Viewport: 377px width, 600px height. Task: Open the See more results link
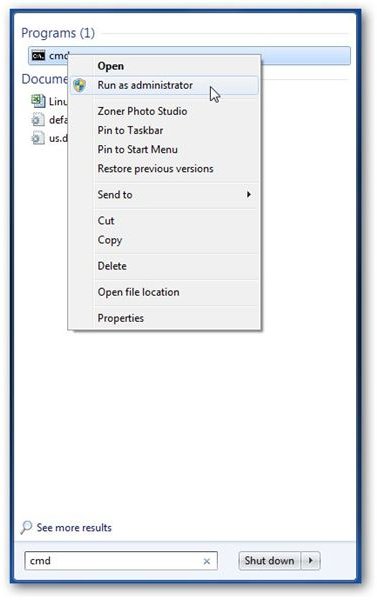(x=74, y=528)
